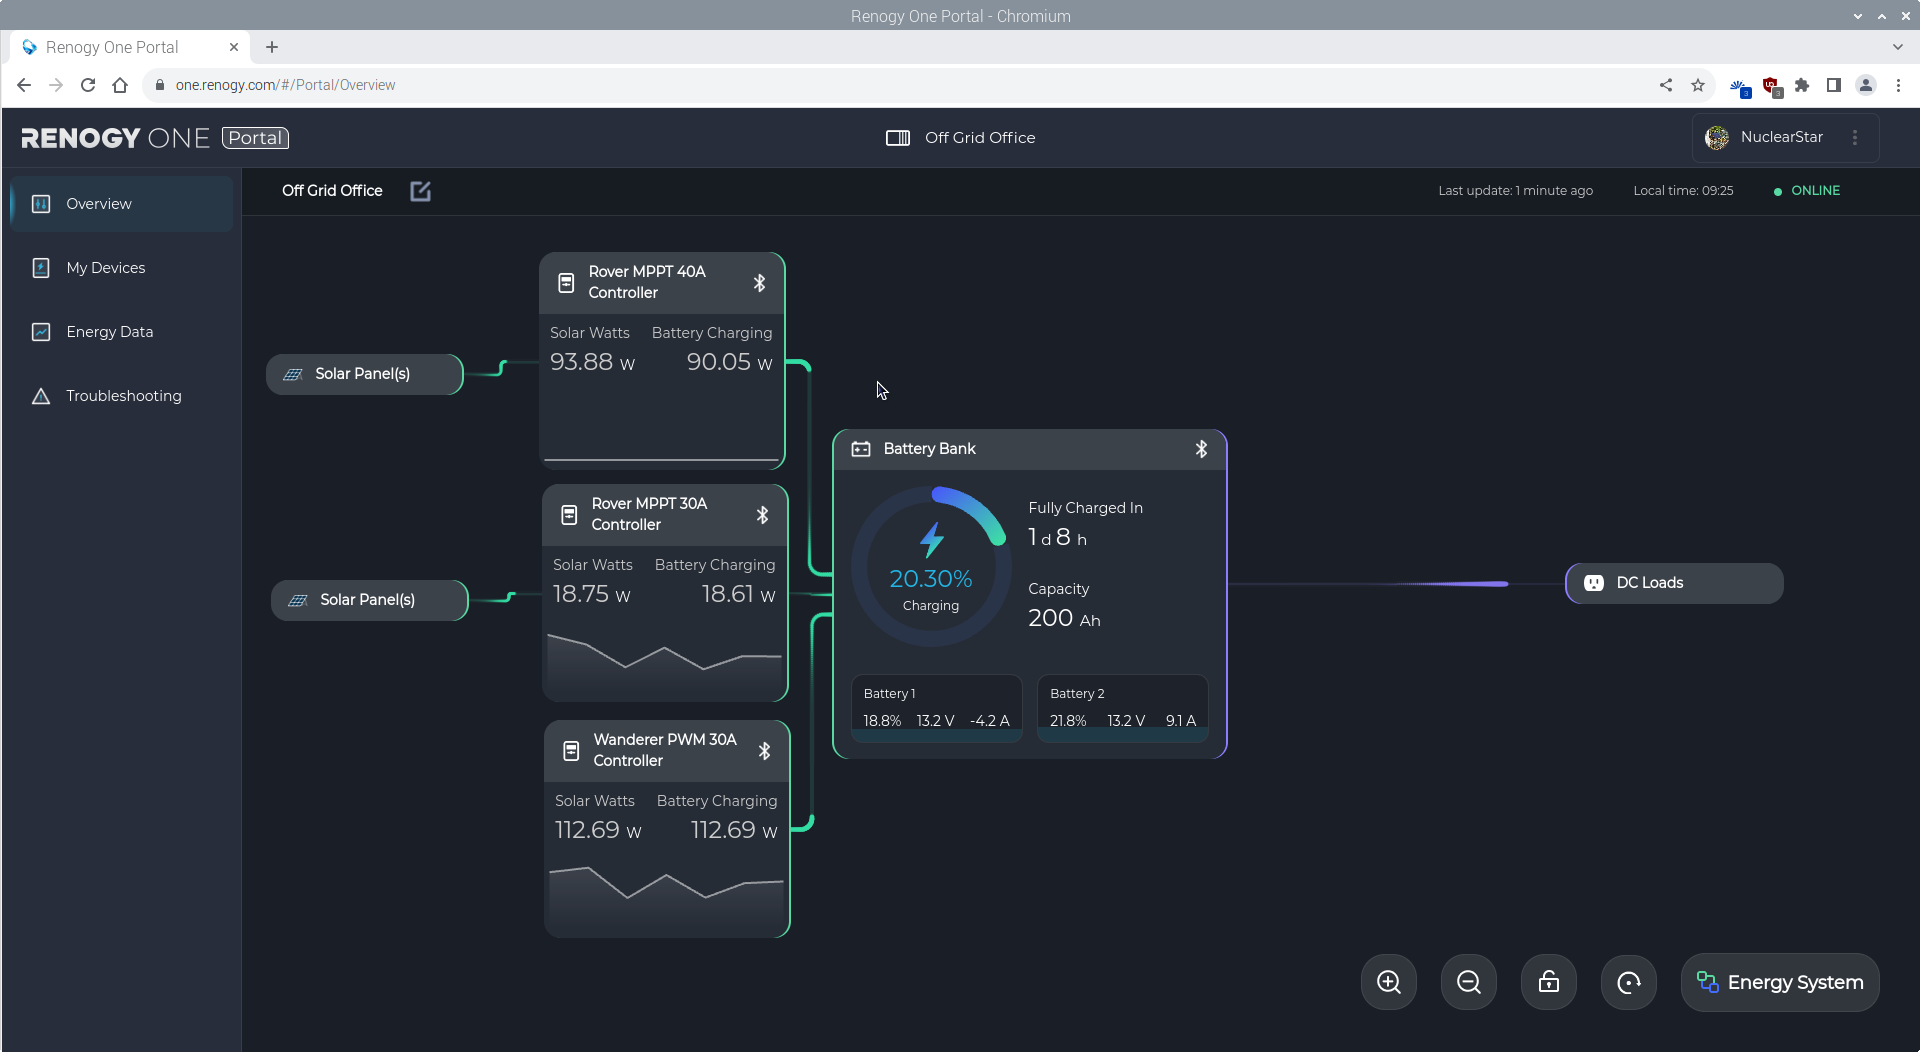Viewport: 1920px width, 1052px height.
Task: Click the Bluetooth icon on Battery Bank
Action: tap(1201, 449)
